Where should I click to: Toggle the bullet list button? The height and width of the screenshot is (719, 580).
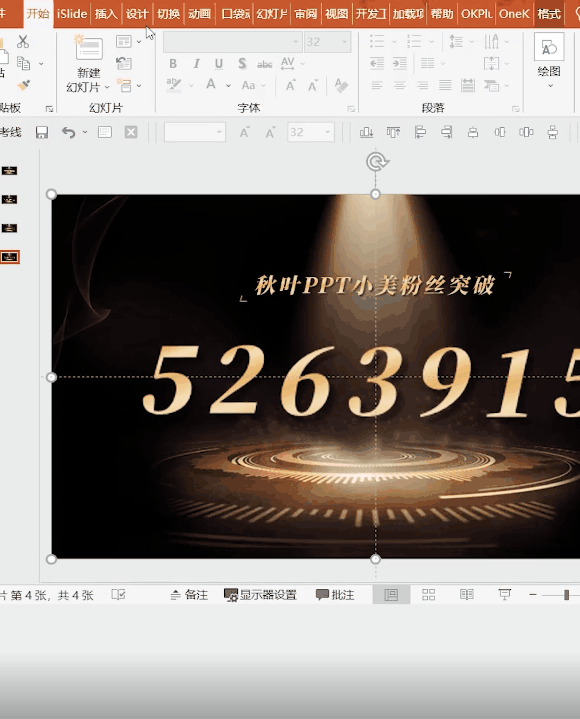[377, 41]
